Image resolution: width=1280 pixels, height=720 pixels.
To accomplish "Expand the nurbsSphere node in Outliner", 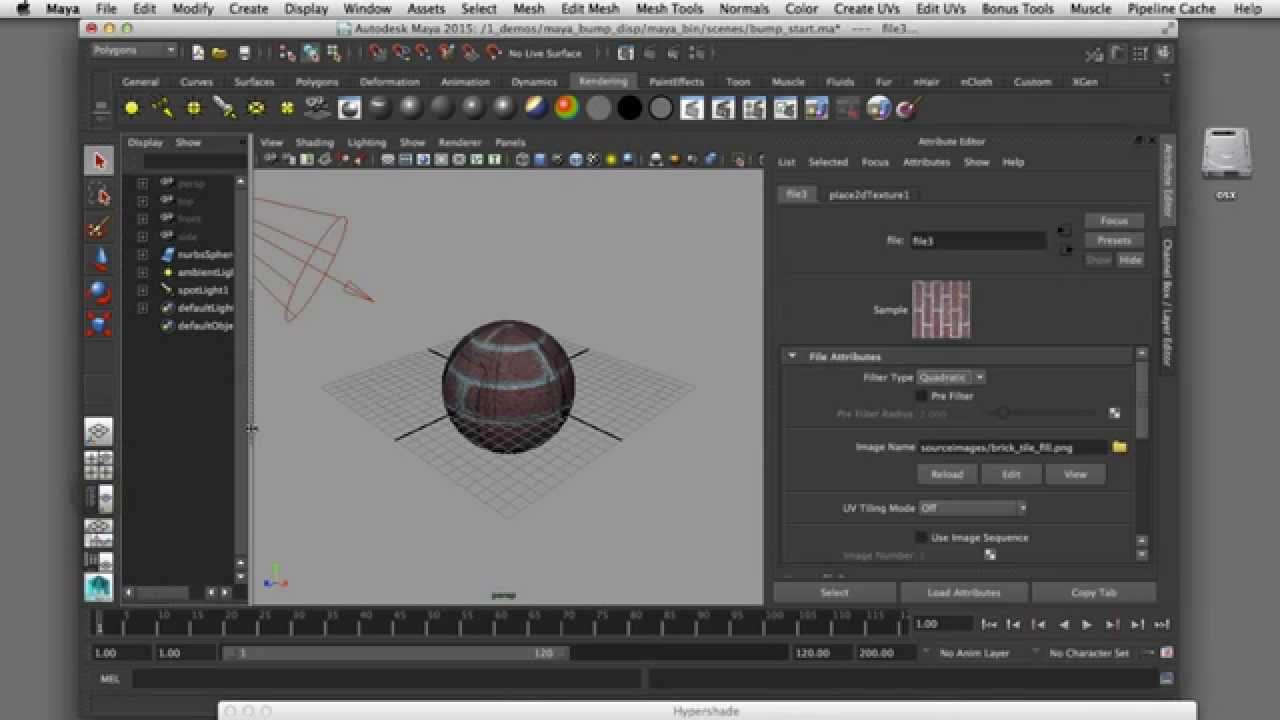I will [x=142, y=254].
